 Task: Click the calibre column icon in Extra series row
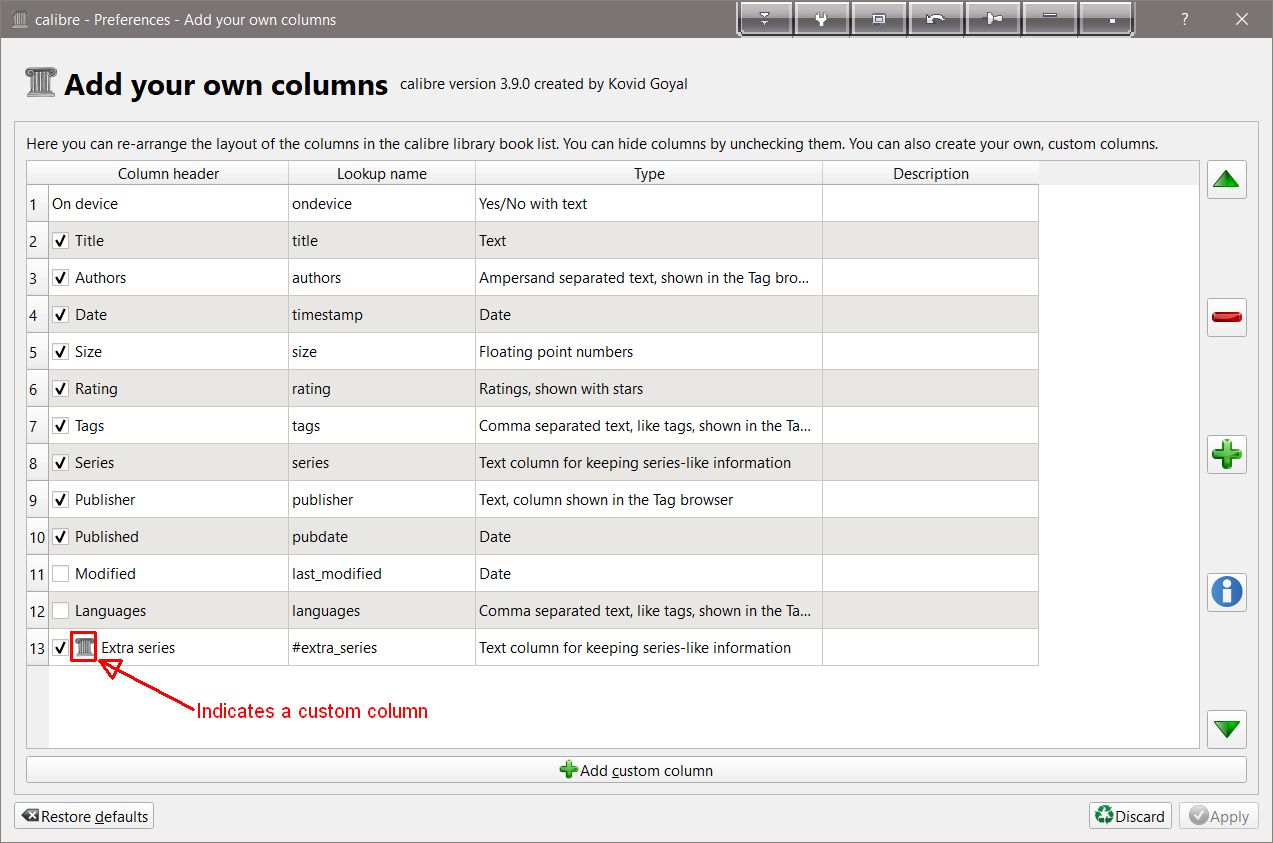[x=86, y=648]
